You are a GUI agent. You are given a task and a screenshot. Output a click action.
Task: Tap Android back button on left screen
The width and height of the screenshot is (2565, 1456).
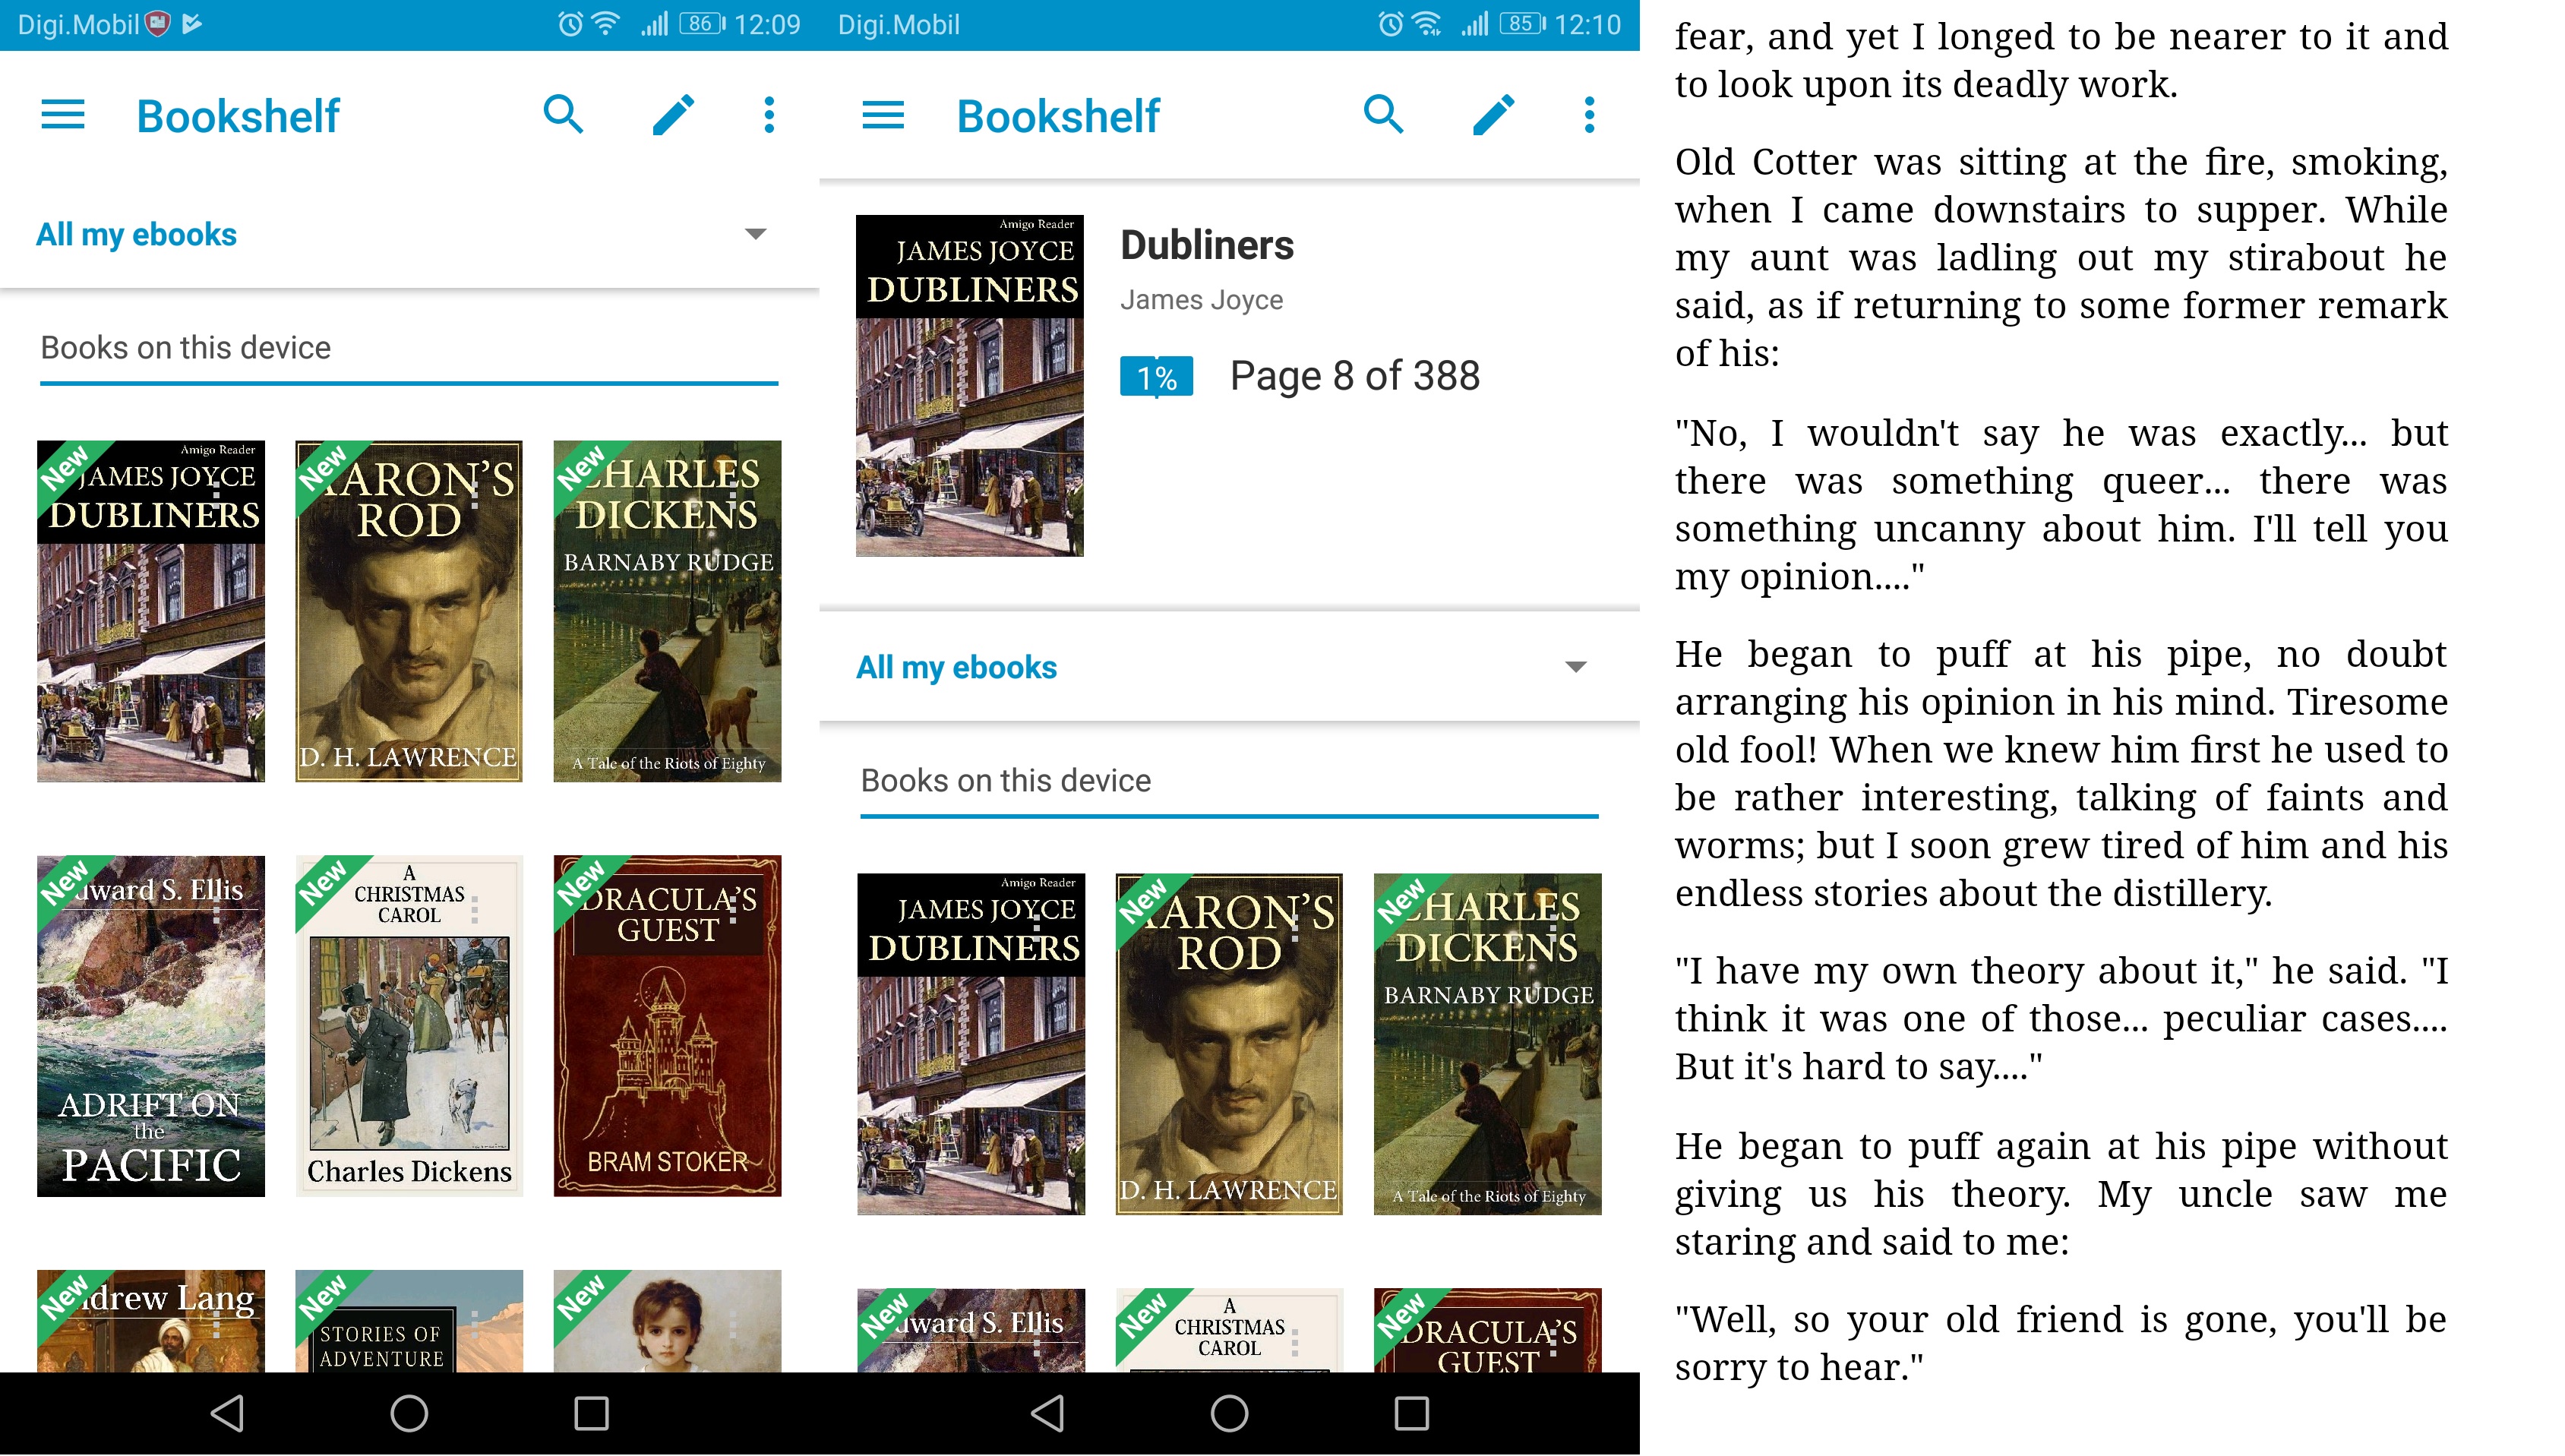(228, 1413)
